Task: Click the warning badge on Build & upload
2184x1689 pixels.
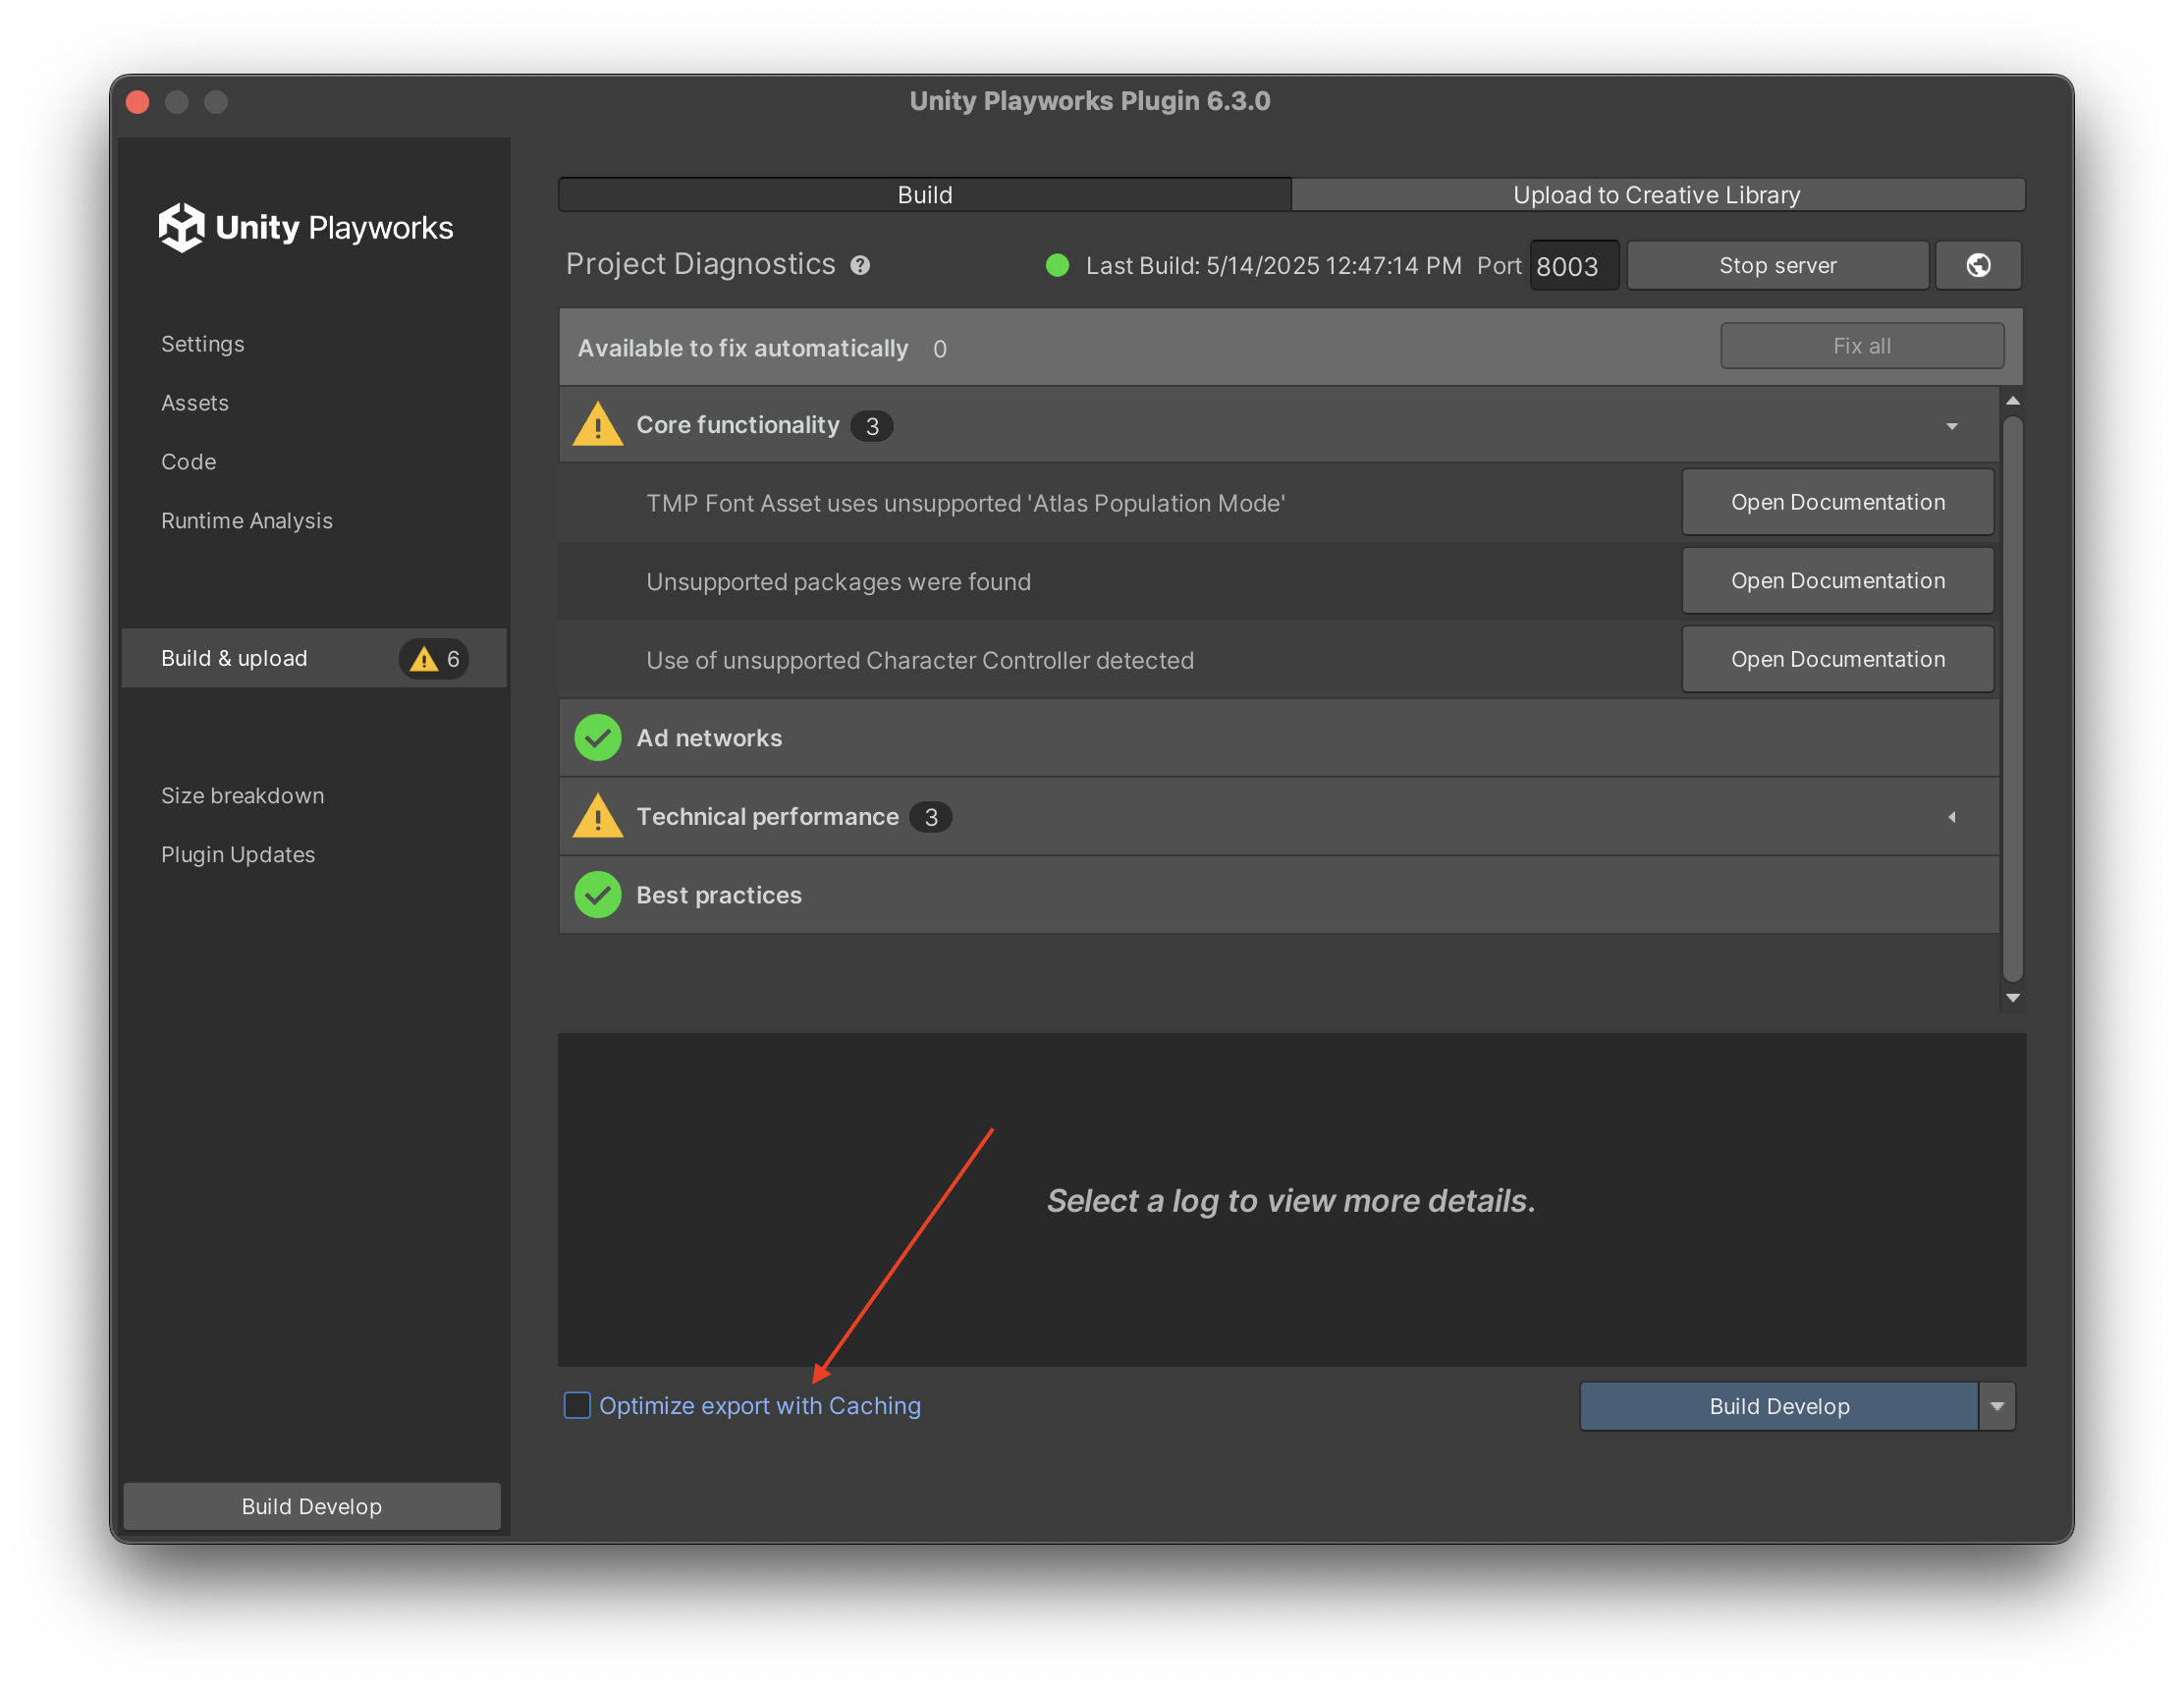Action: tap(434, 658)
